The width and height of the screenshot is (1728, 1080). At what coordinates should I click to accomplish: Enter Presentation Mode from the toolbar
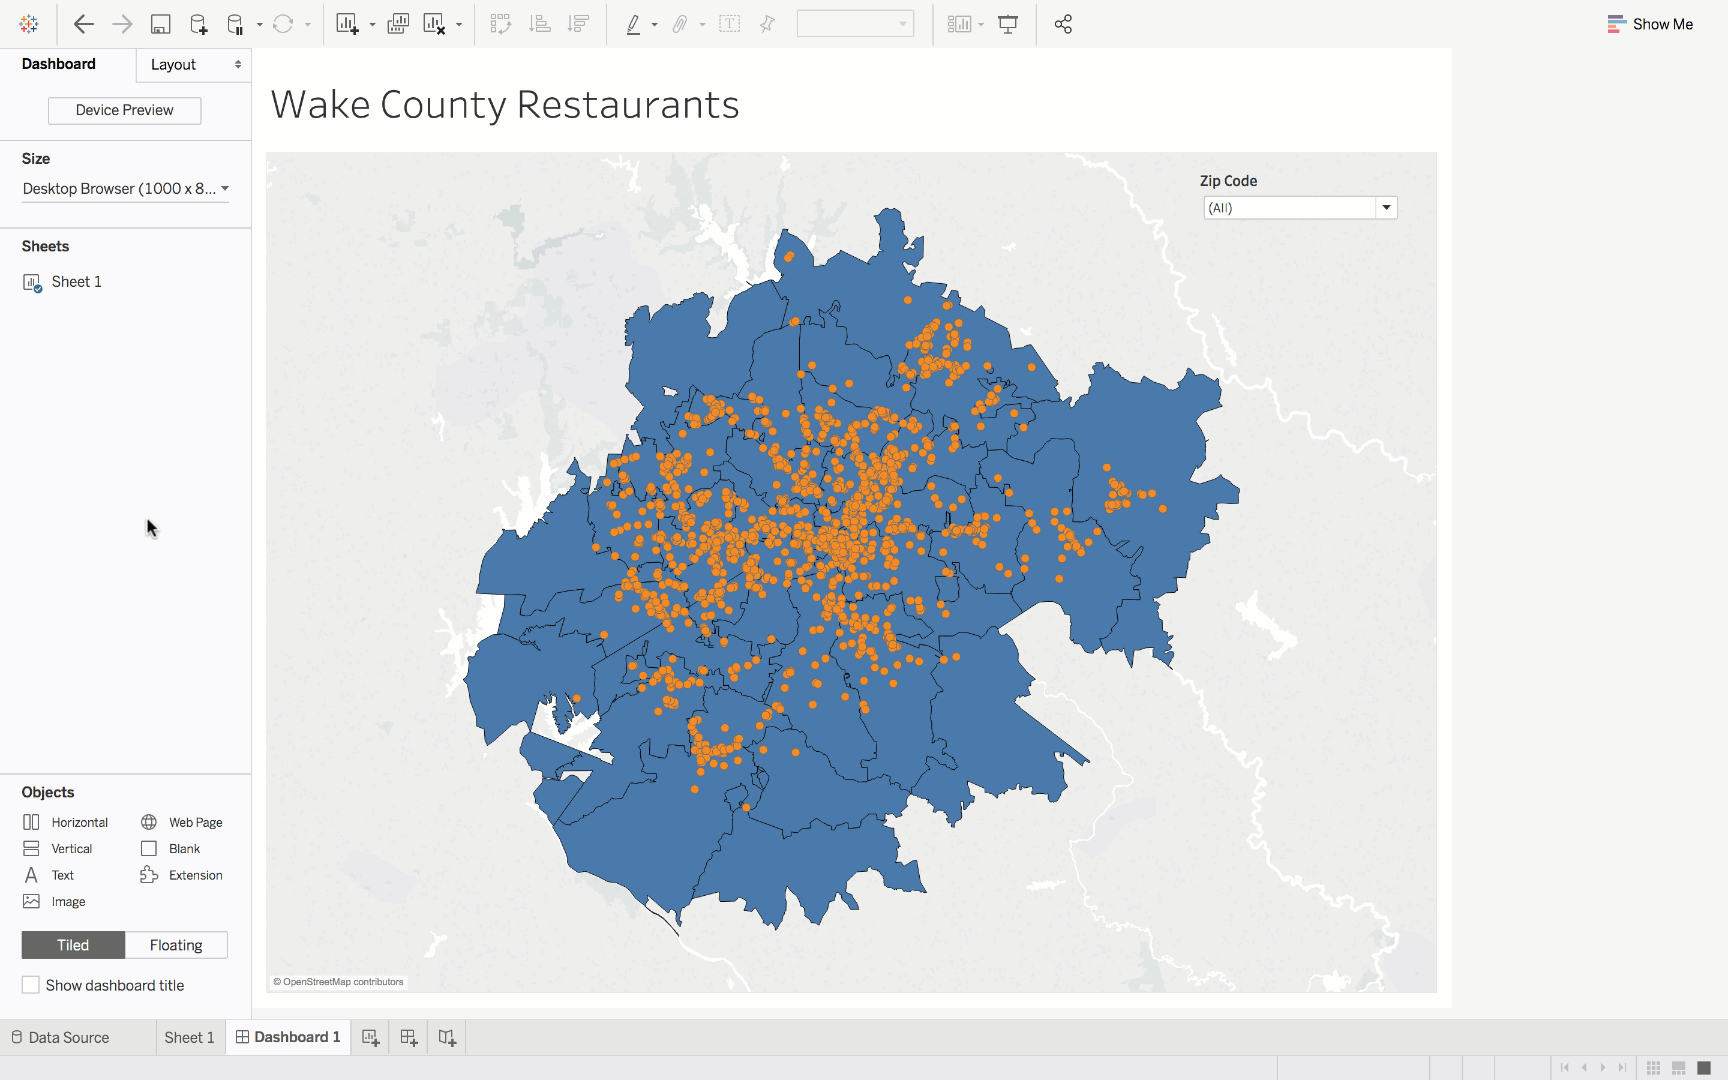coord(1007,23)
